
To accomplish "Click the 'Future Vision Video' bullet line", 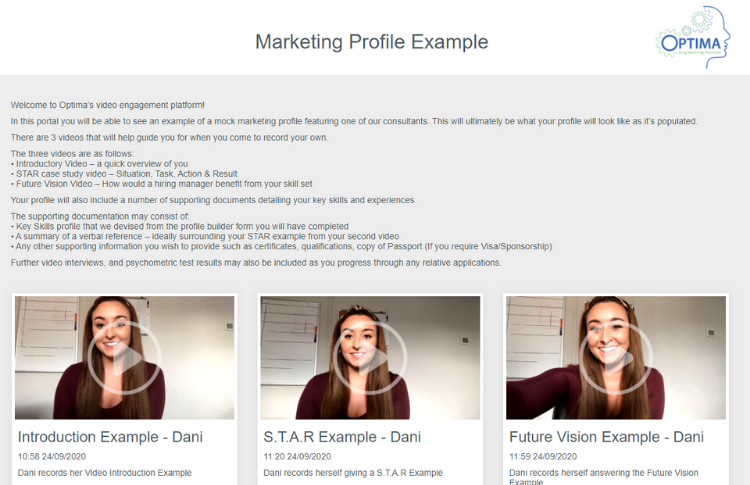I will tap(162, 184).
